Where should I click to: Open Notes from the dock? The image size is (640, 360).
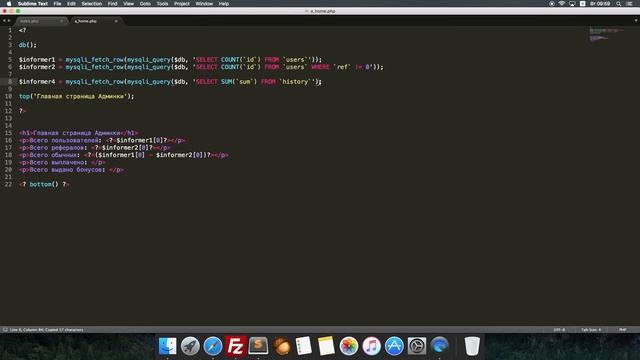coord(326,346)
